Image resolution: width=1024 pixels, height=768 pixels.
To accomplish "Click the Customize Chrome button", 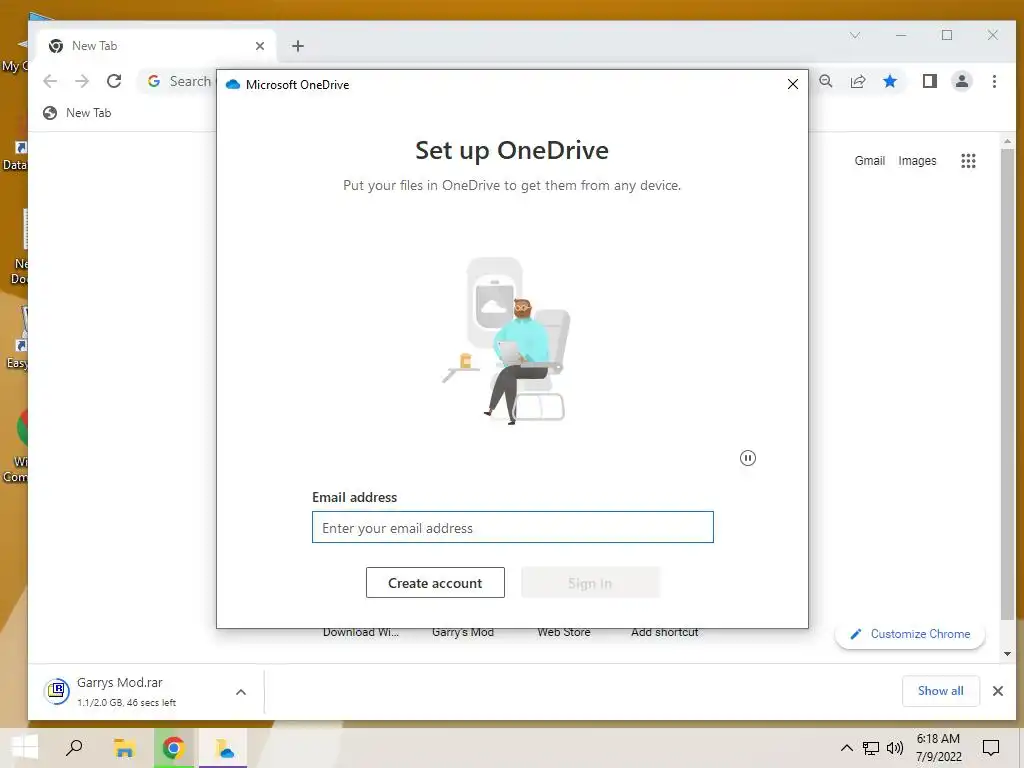I will point(910,634).
